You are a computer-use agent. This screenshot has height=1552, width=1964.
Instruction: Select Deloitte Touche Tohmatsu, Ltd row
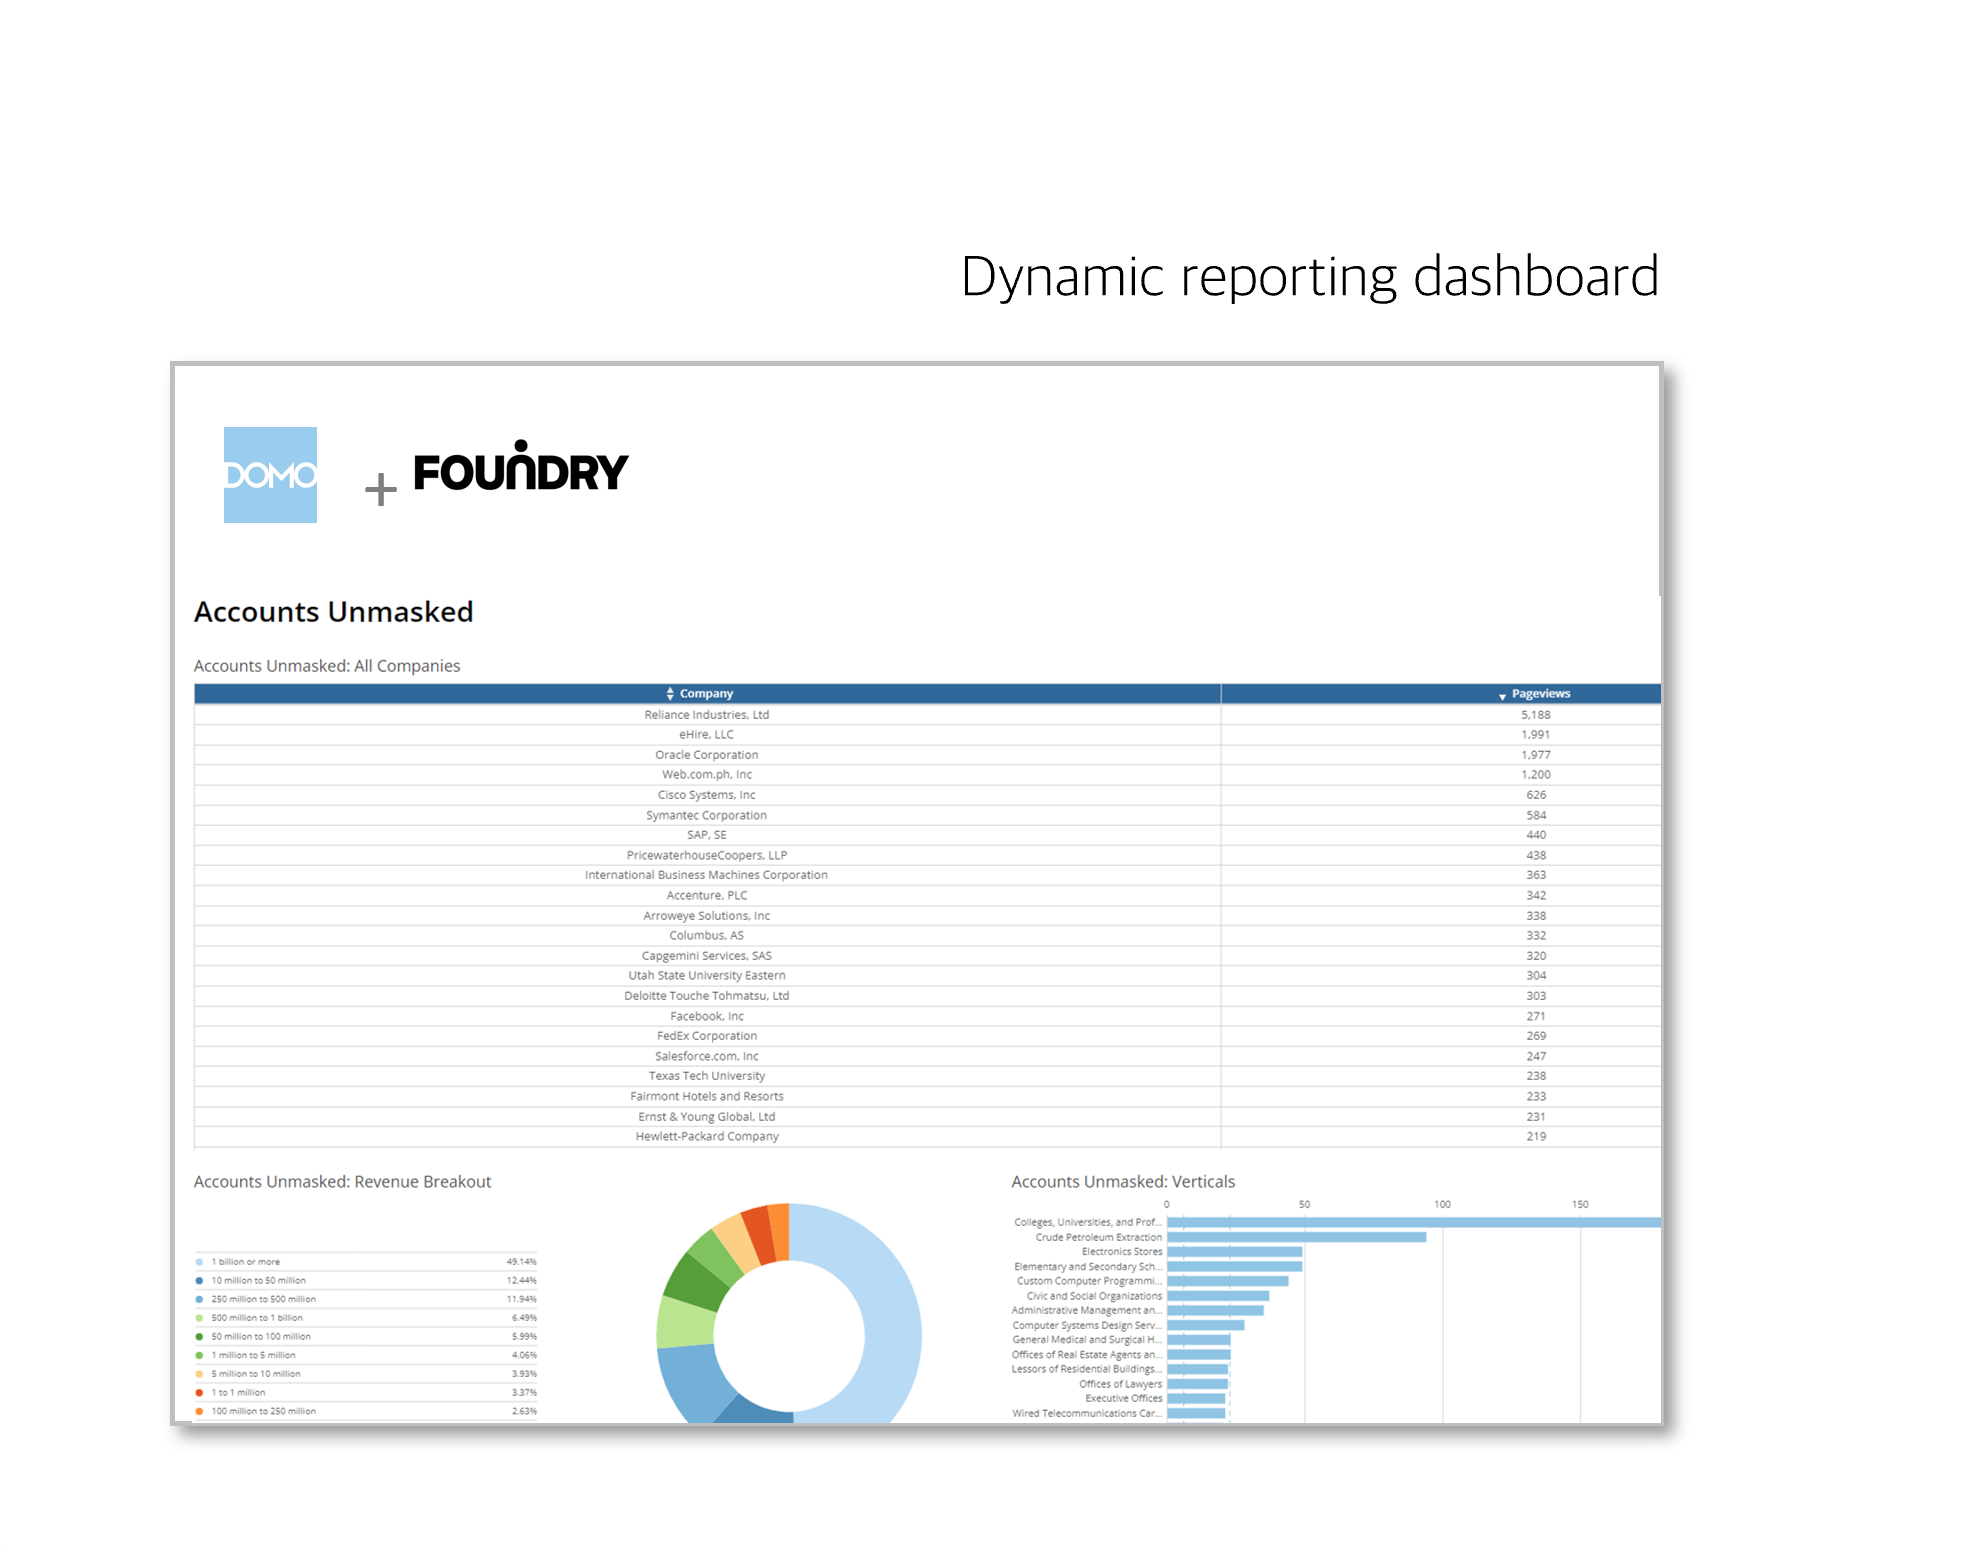927,996
